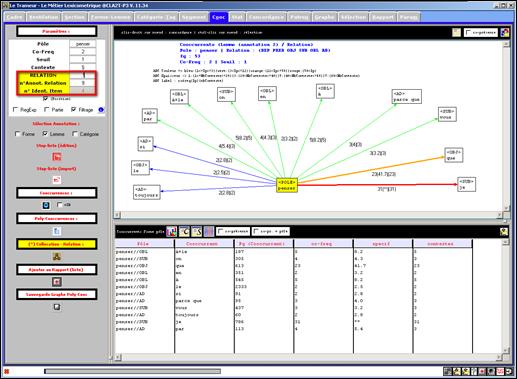Enable the Forme annotation checkbox

[x=17, y=134]
